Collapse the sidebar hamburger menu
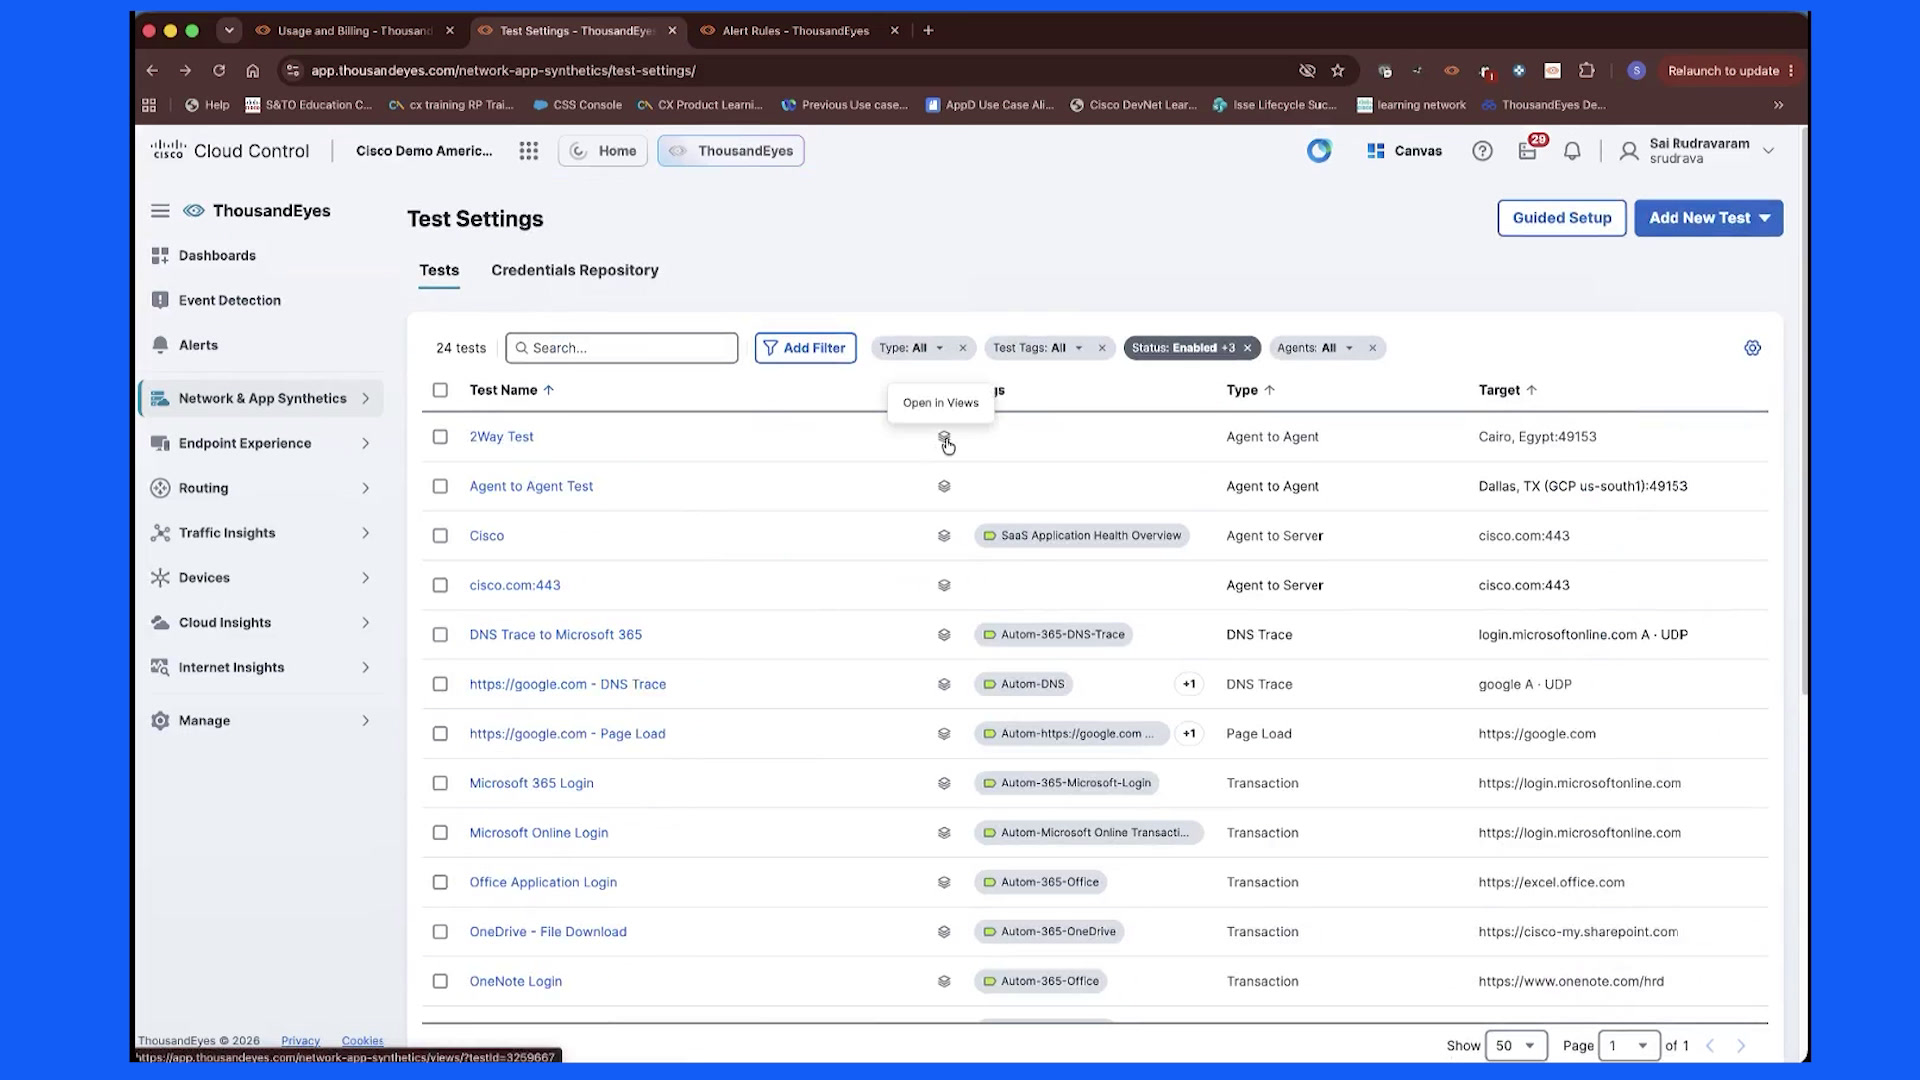This screenshot has width=1920, height=1080. 160,211
